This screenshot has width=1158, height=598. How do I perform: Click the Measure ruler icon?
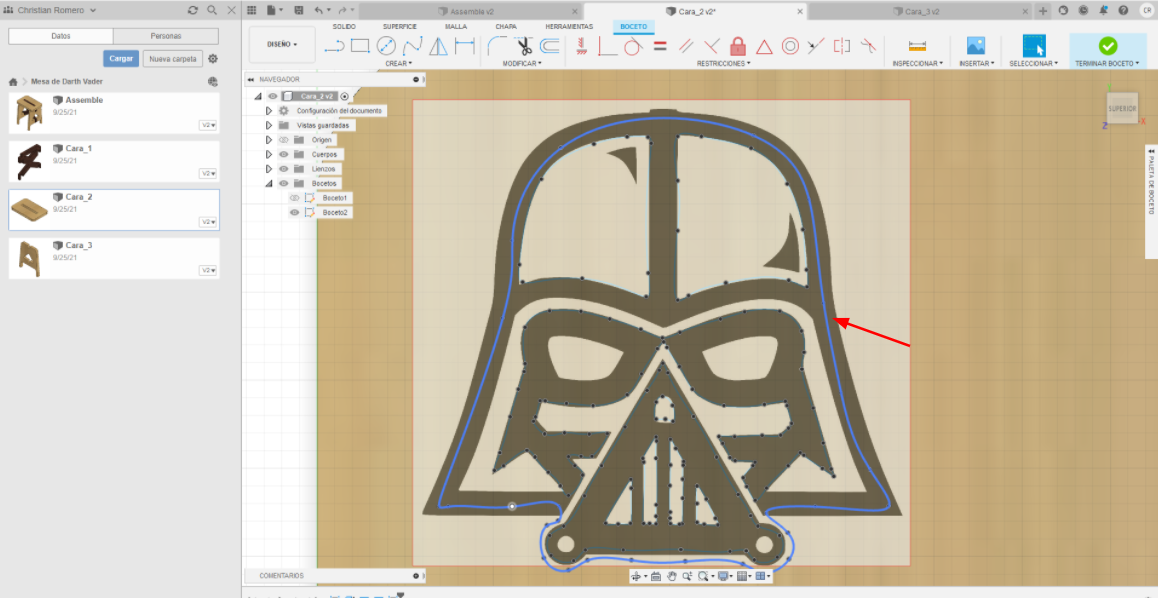tap(917, 47)
